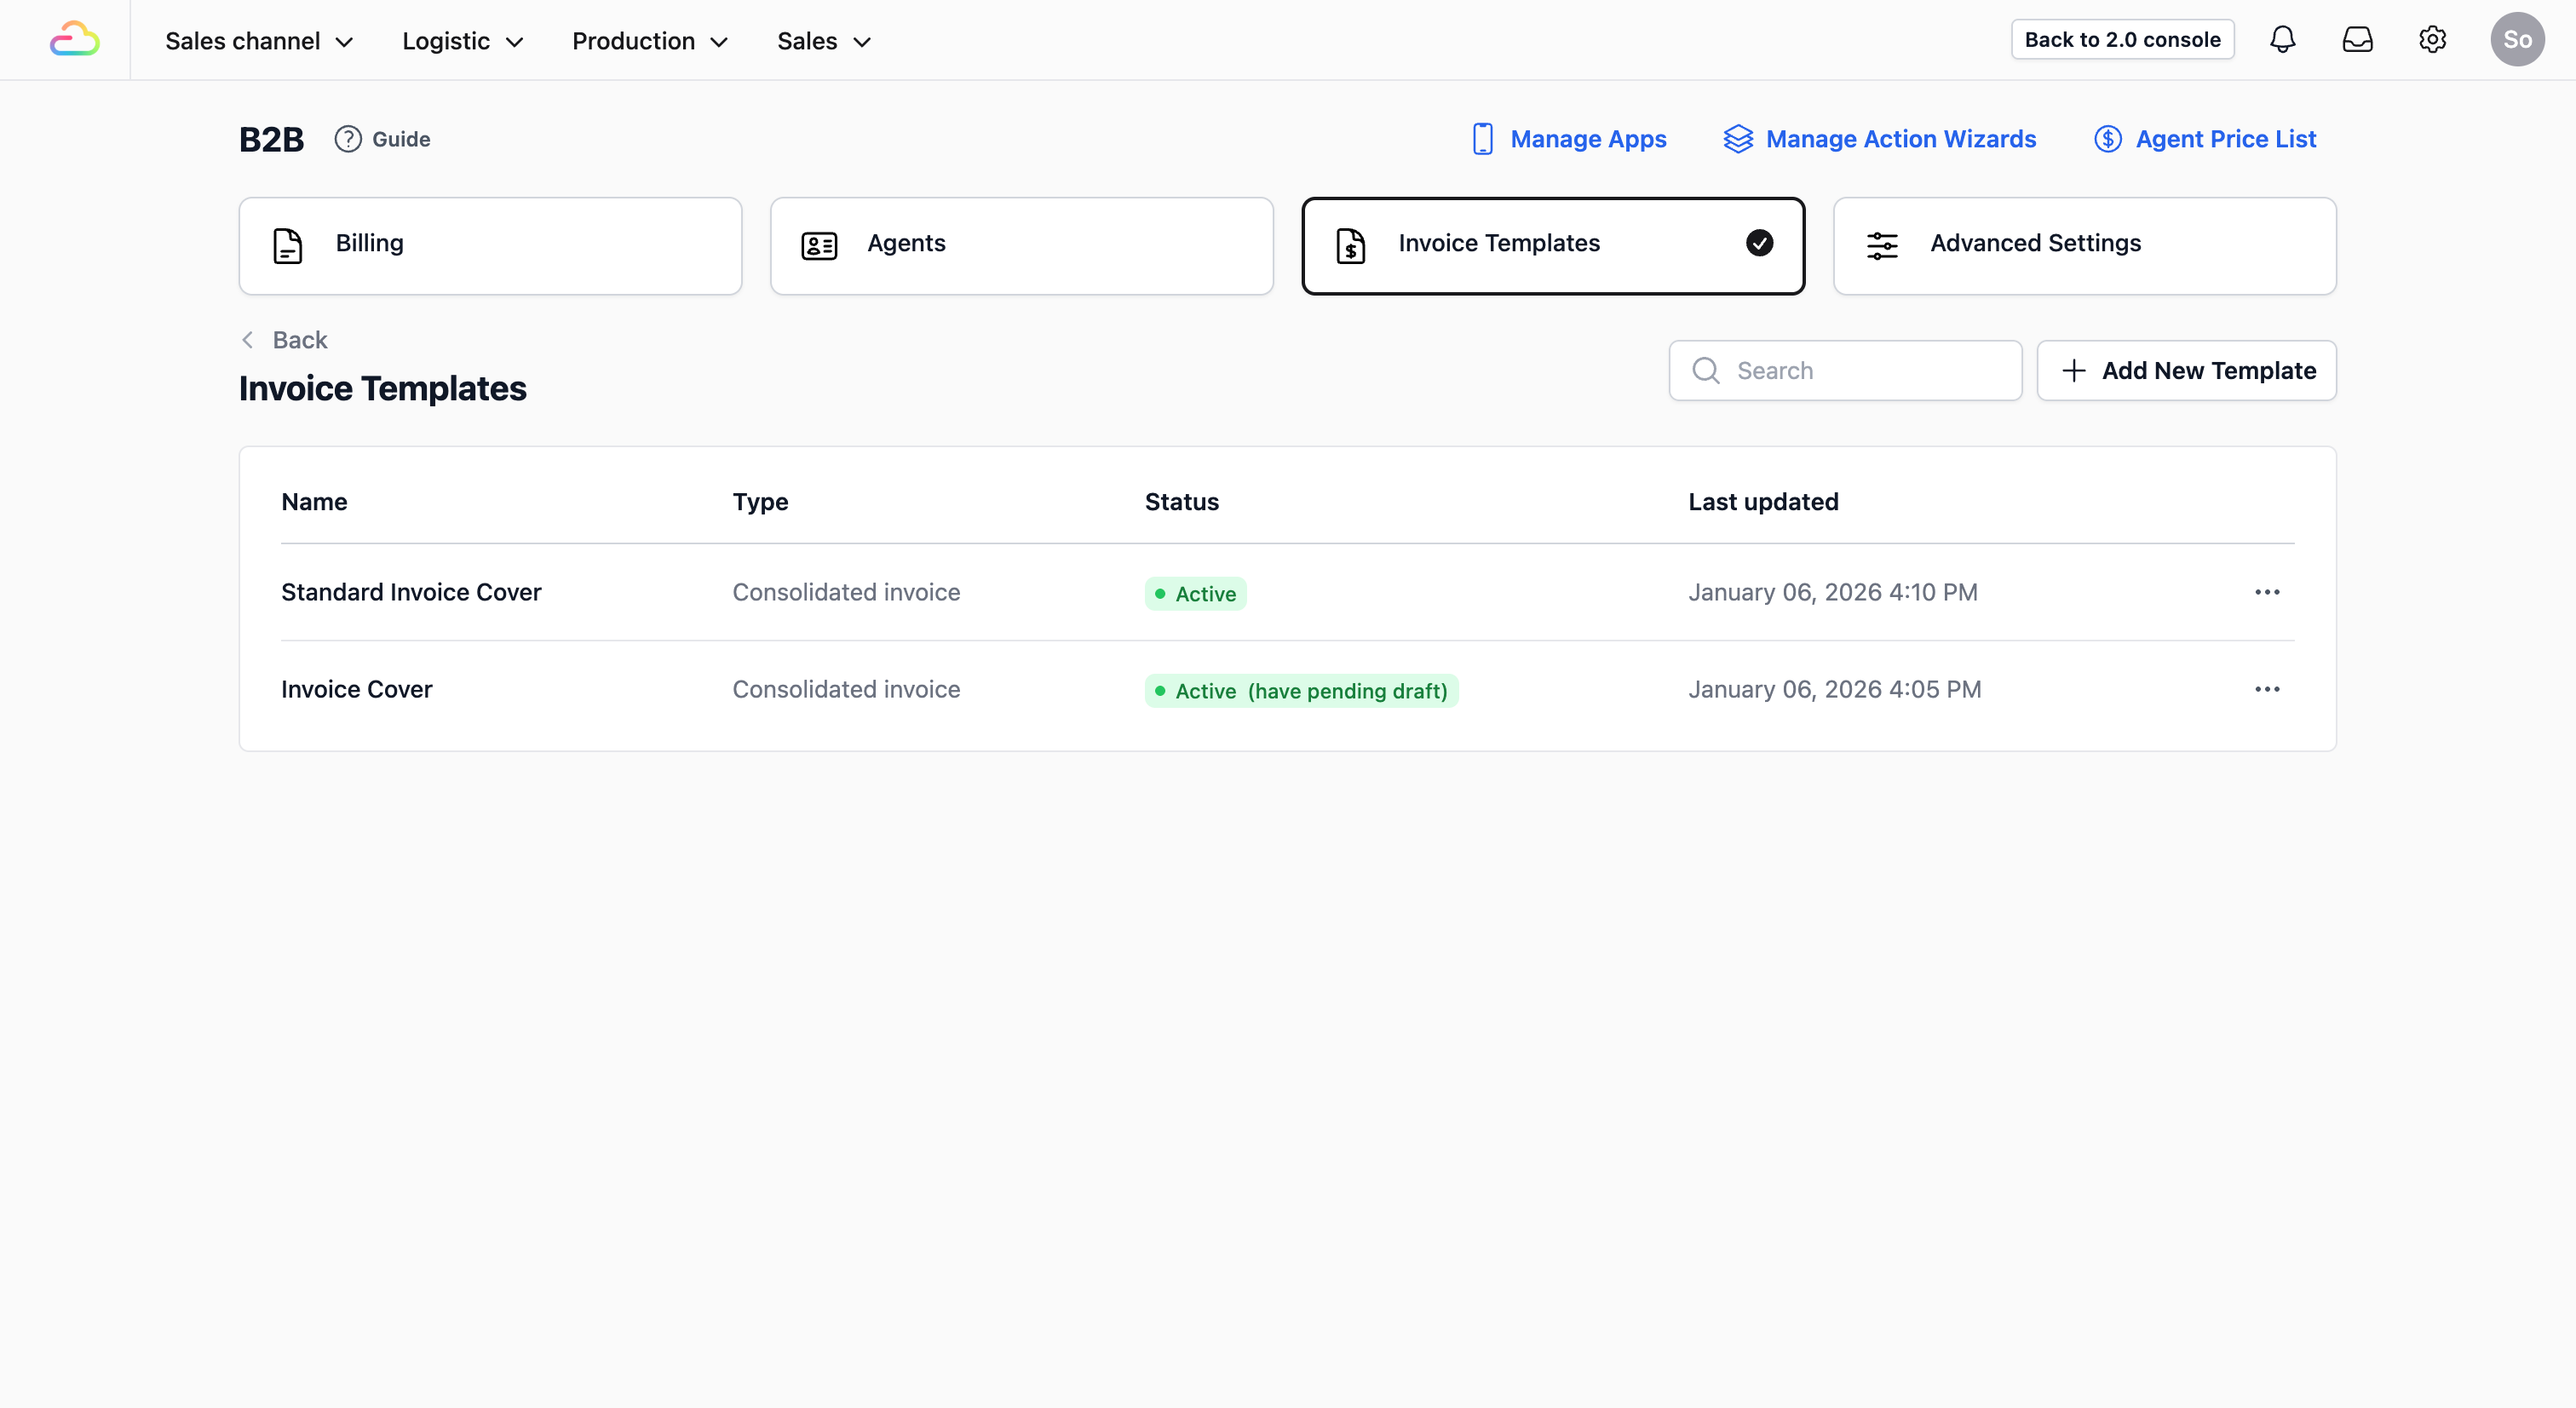Expand the Production dropdown menu
2576x1408 pixels.
[x=649, y=41]
